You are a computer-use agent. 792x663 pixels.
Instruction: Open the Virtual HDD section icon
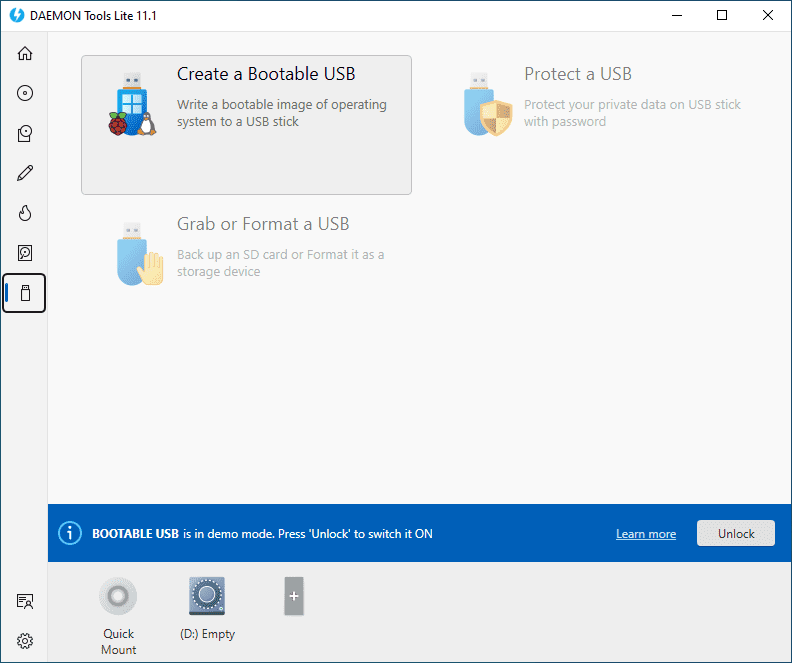25,252
